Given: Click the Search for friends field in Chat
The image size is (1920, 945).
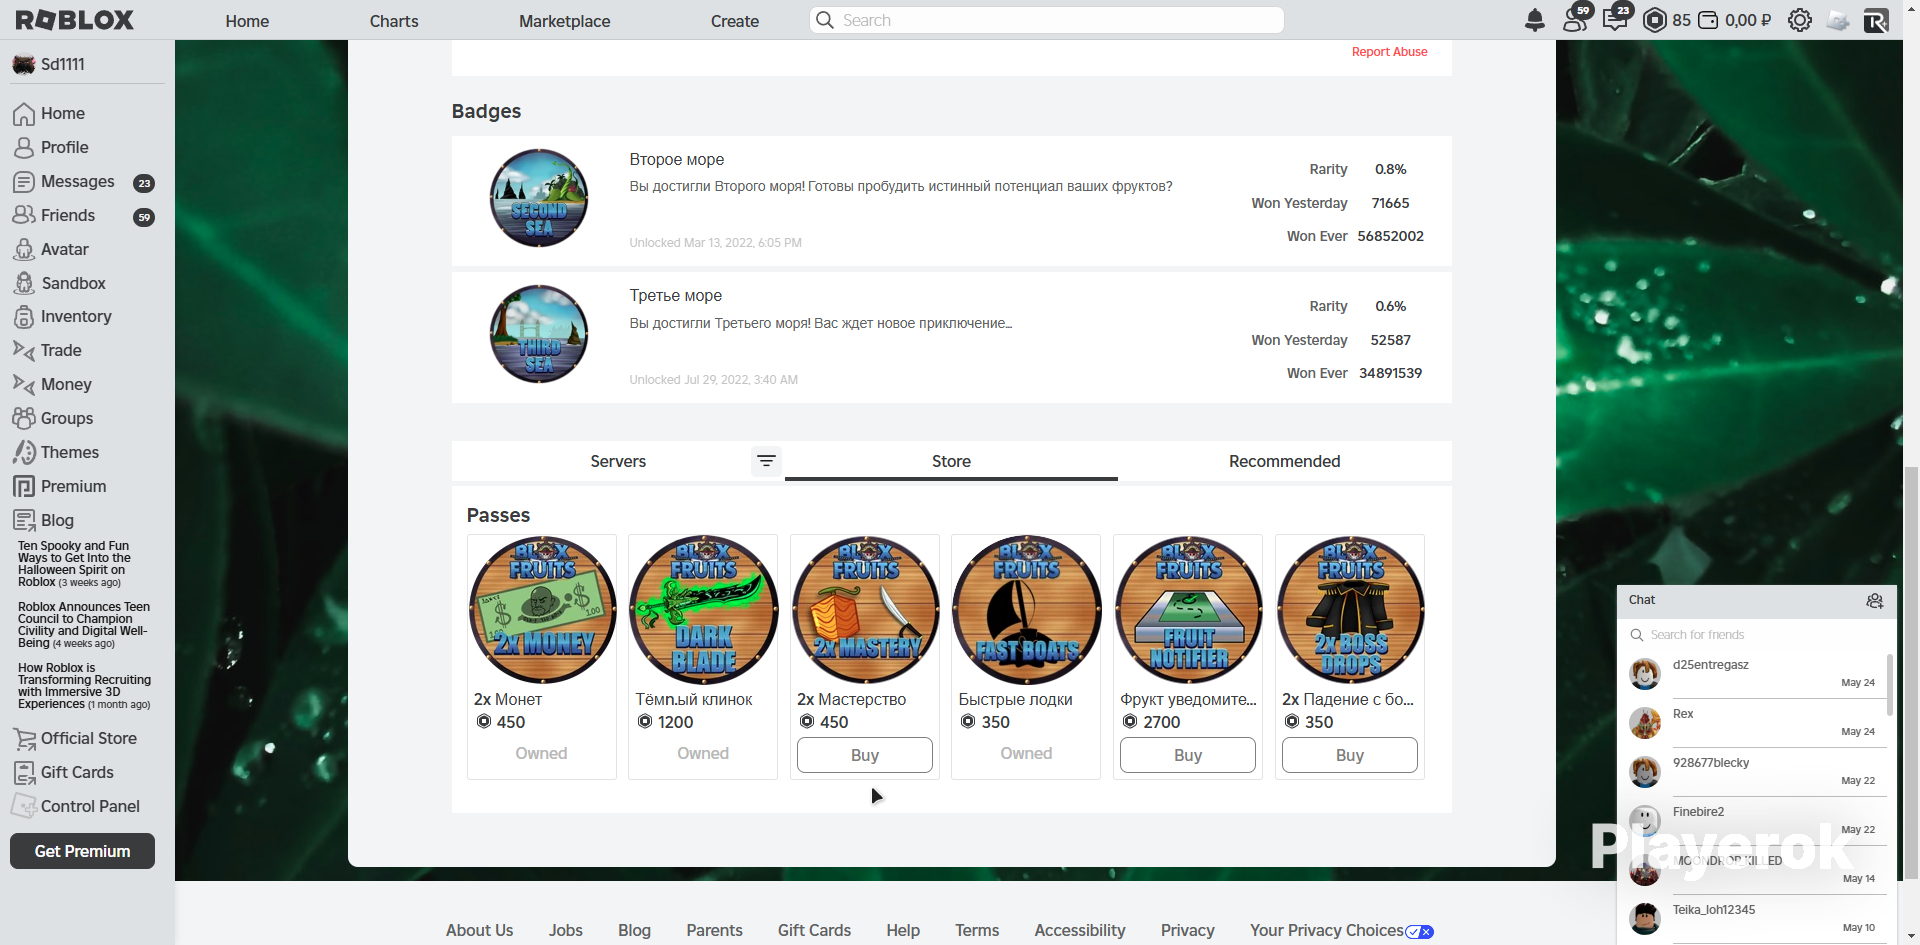Looking at the screenshot, I should click(x=1756, y=635).
